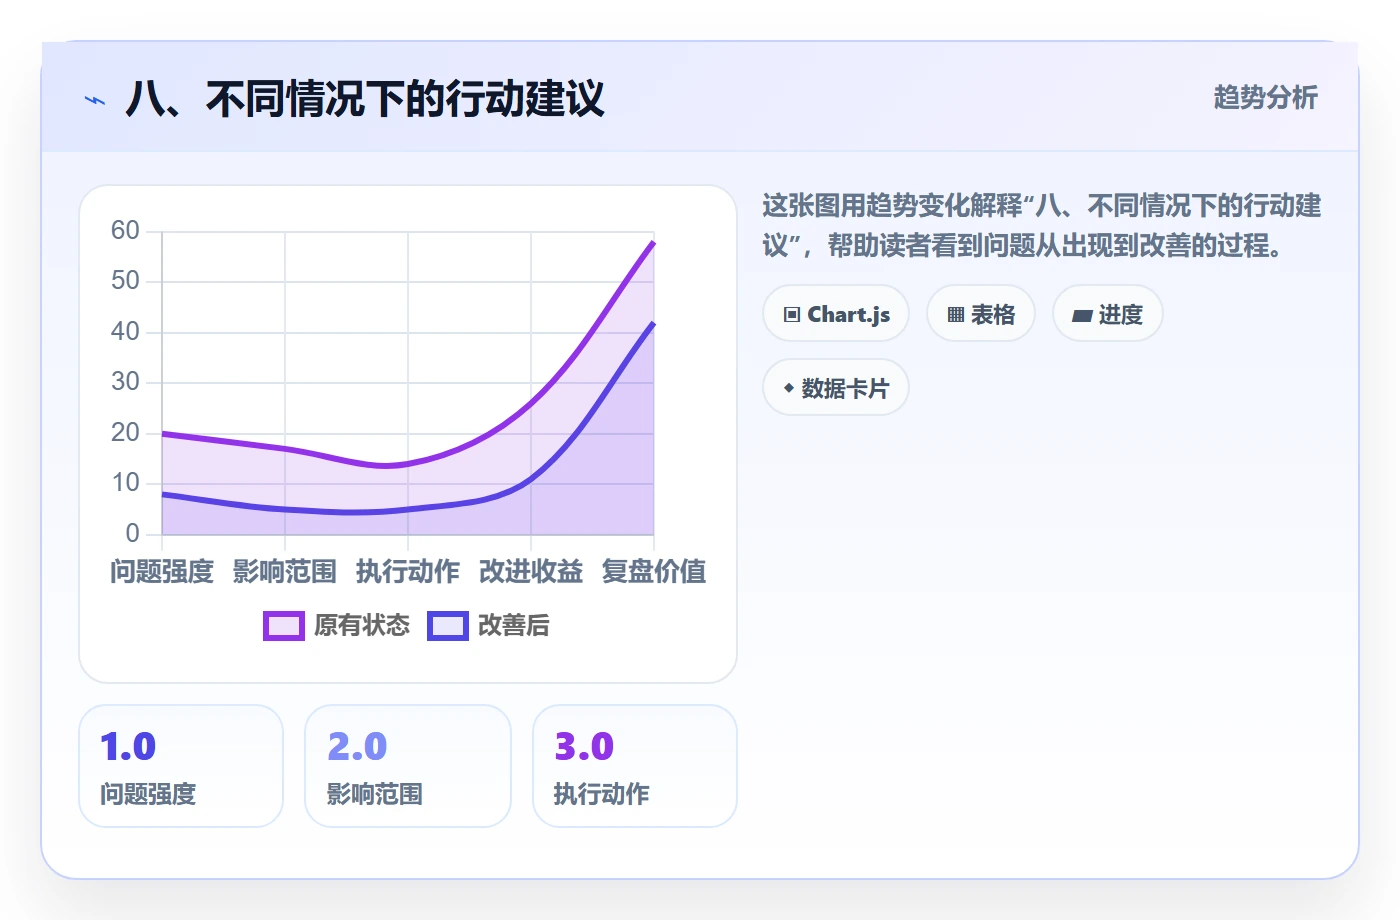Click the grid icon on the 表格 chip

(x=956, y=315)
